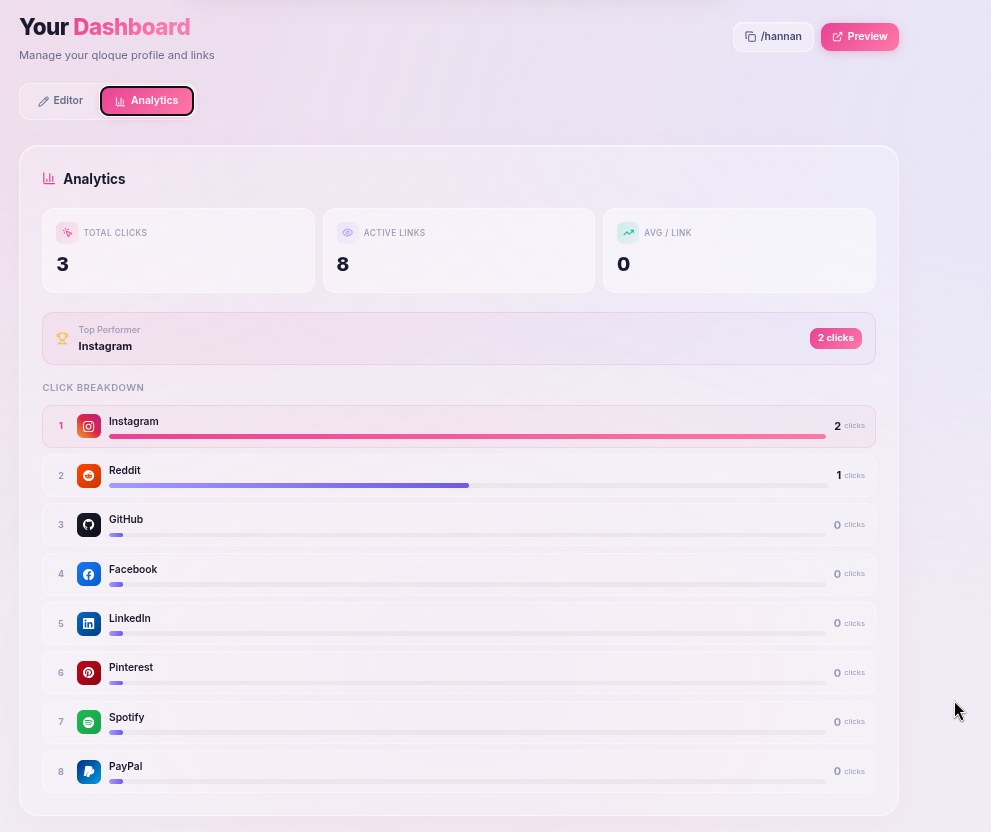The image size is (991, 832).
Task: Click the trophy icon next to Top Performer
Action: coord(63,337)
